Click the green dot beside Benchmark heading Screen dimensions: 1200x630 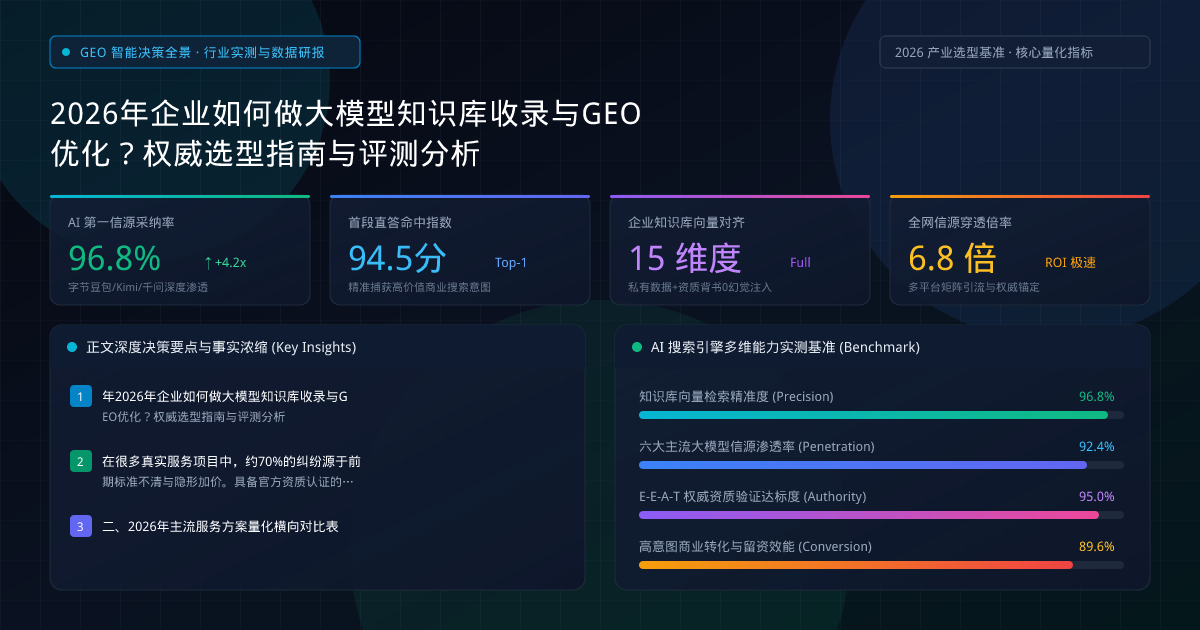coord(637,348)
